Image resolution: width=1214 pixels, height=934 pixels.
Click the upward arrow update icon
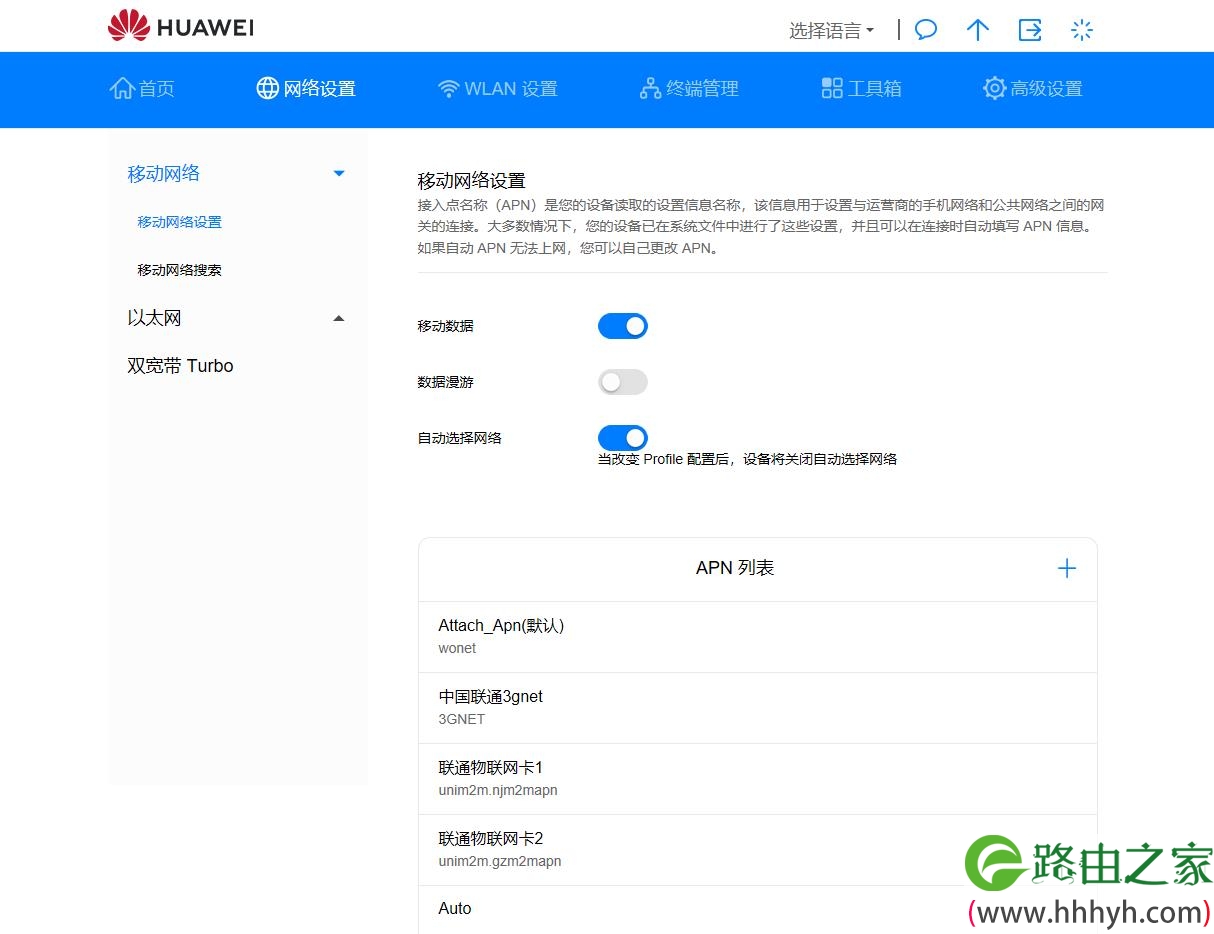pyautogui.click(x=978, y=30)
